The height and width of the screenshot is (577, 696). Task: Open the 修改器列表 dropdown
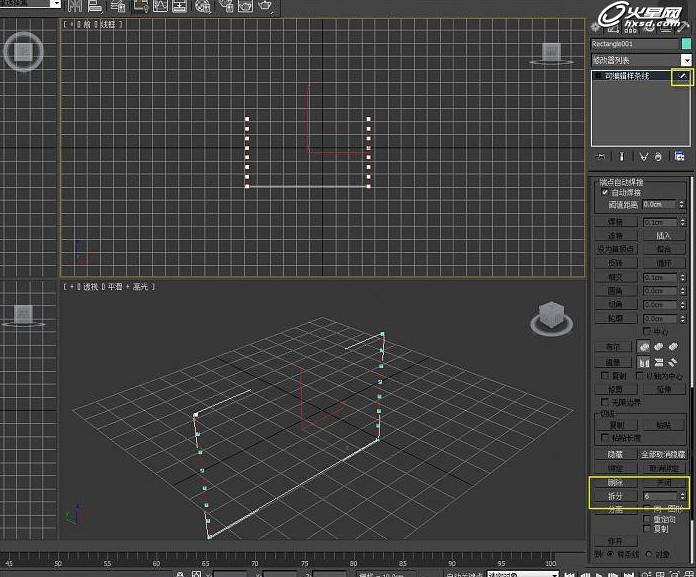coord(686,61)
